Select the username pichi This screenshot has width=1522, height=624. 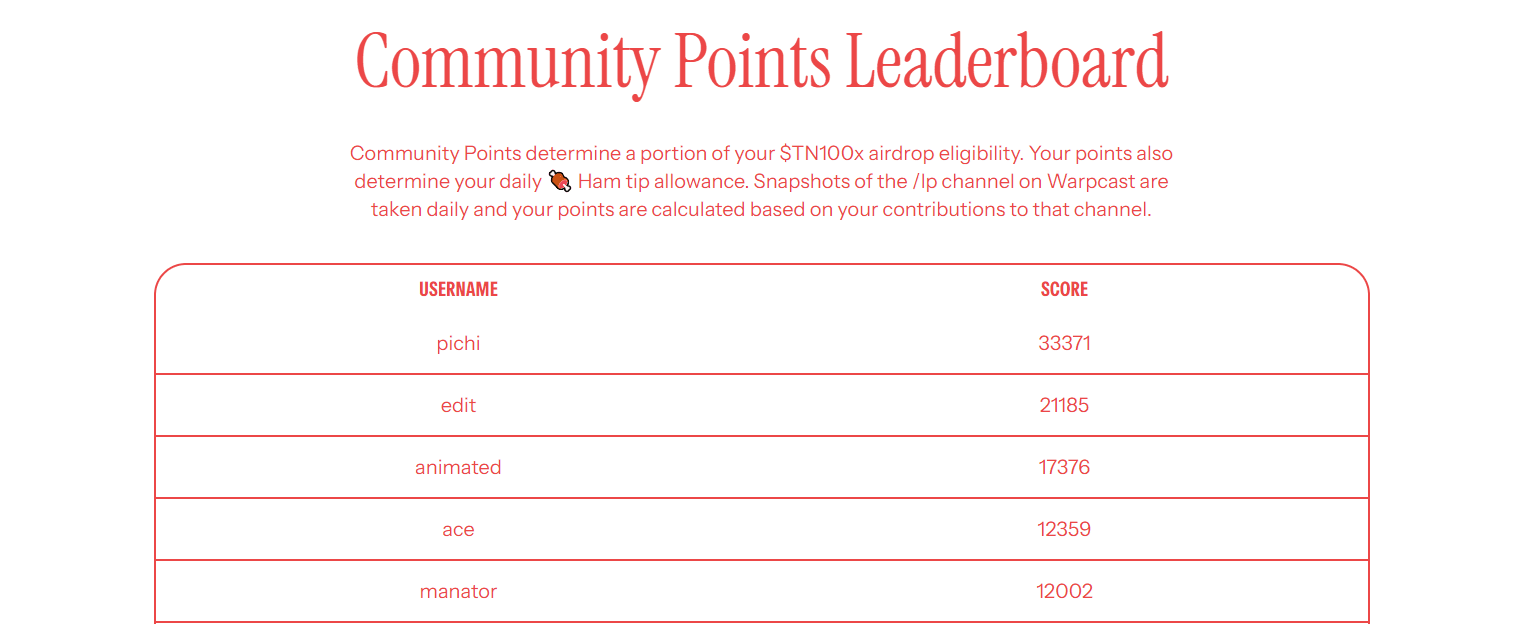tap(458, 344)
